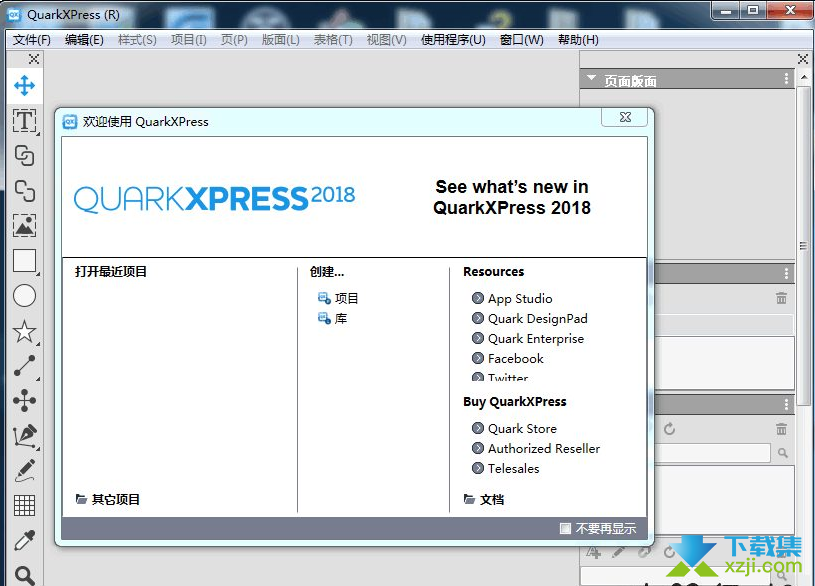Close the right palette group
815x586 pixels.
(803, 59)
